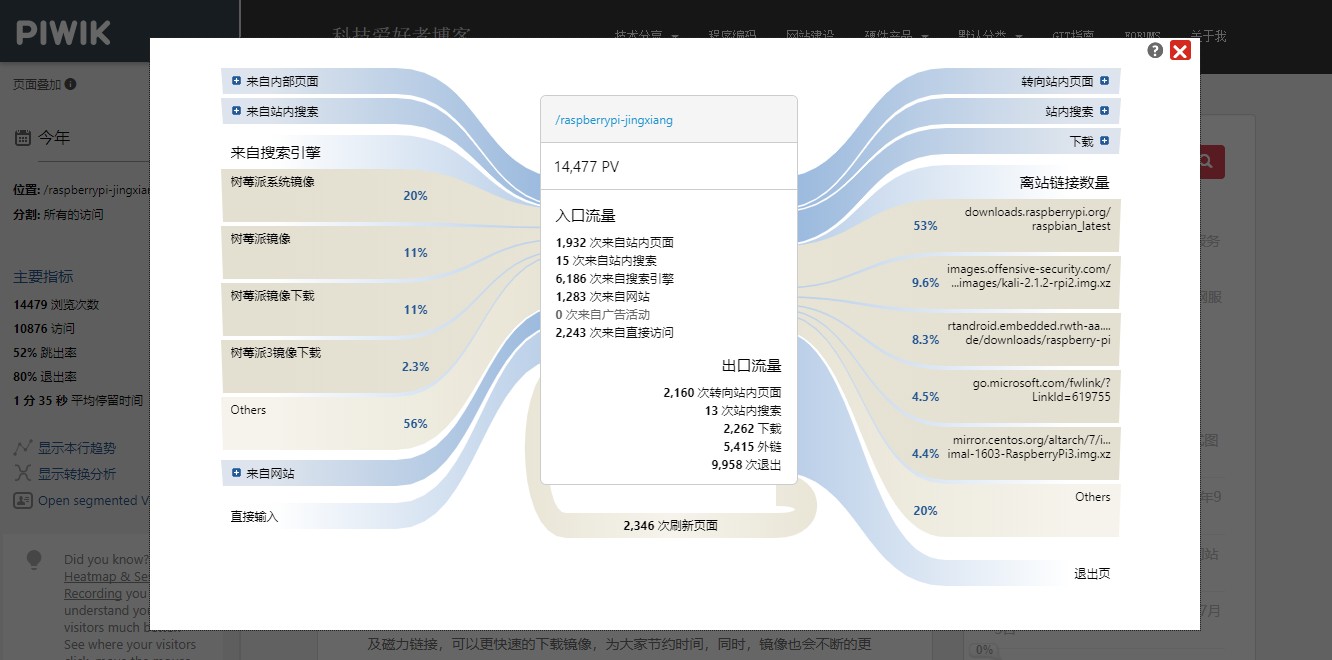Open 关于我 menu in background site
Viewport: 1332px width, 660px height.
point(1209,36)
